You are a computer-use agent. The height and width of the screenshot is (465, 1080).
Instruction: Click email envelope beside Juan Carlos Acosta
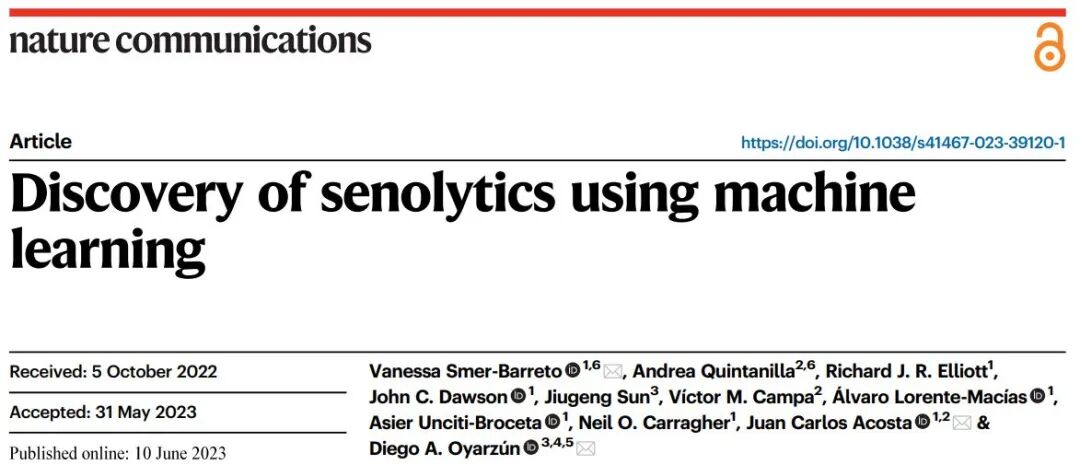pyautogui.click(x=962, y=423)
